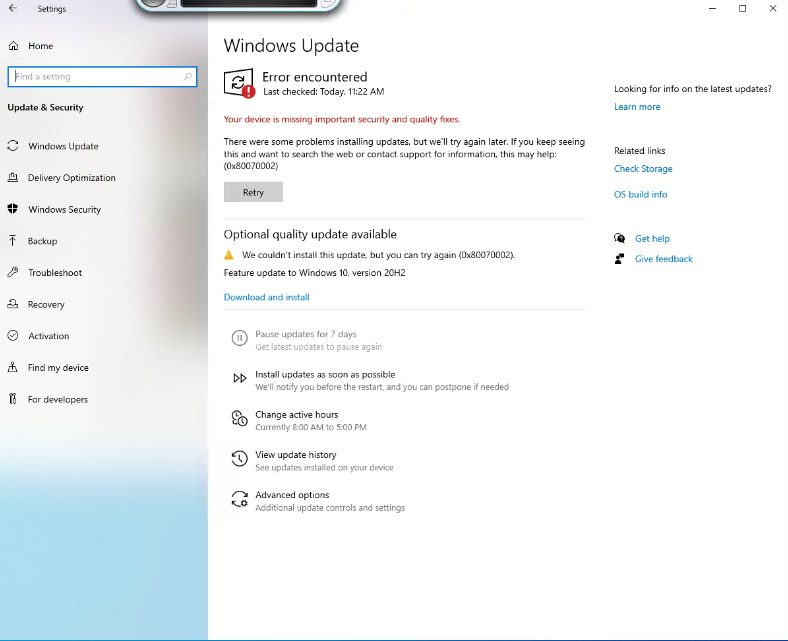788x641 pixels.
Task: Select the Activation checkmark icon
Action: pyautogui.click(x=13, y=335)
